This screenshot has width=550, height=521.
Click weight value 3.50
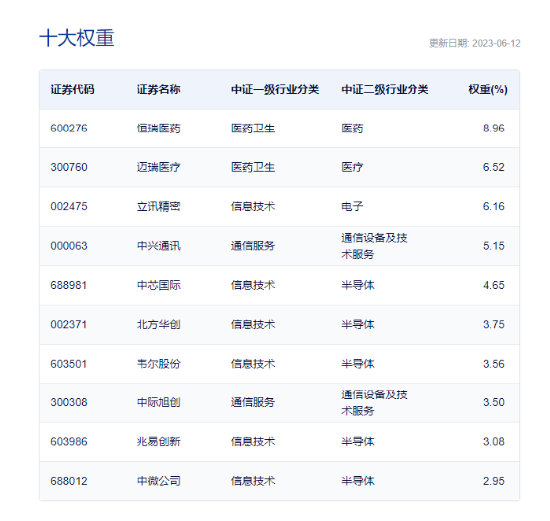tap(494, 402)
